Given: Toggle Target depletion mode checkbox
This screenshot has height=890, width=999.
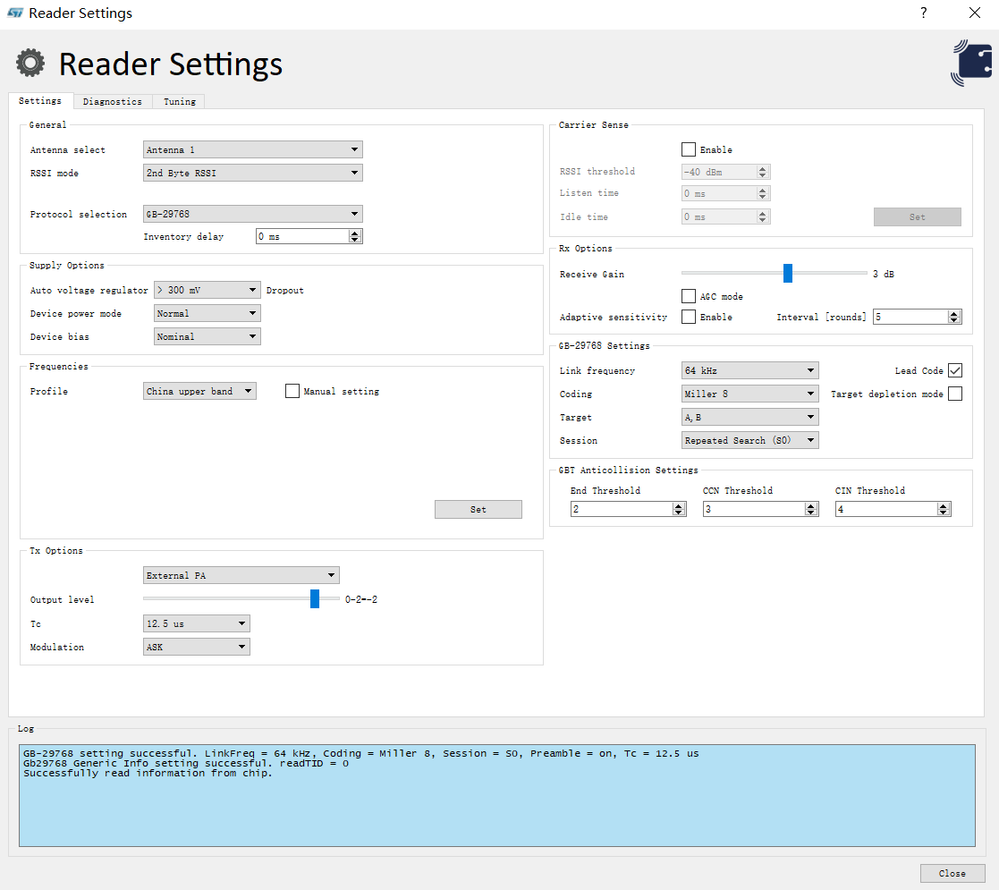Looking at the screenshot, I should (954, 394).
